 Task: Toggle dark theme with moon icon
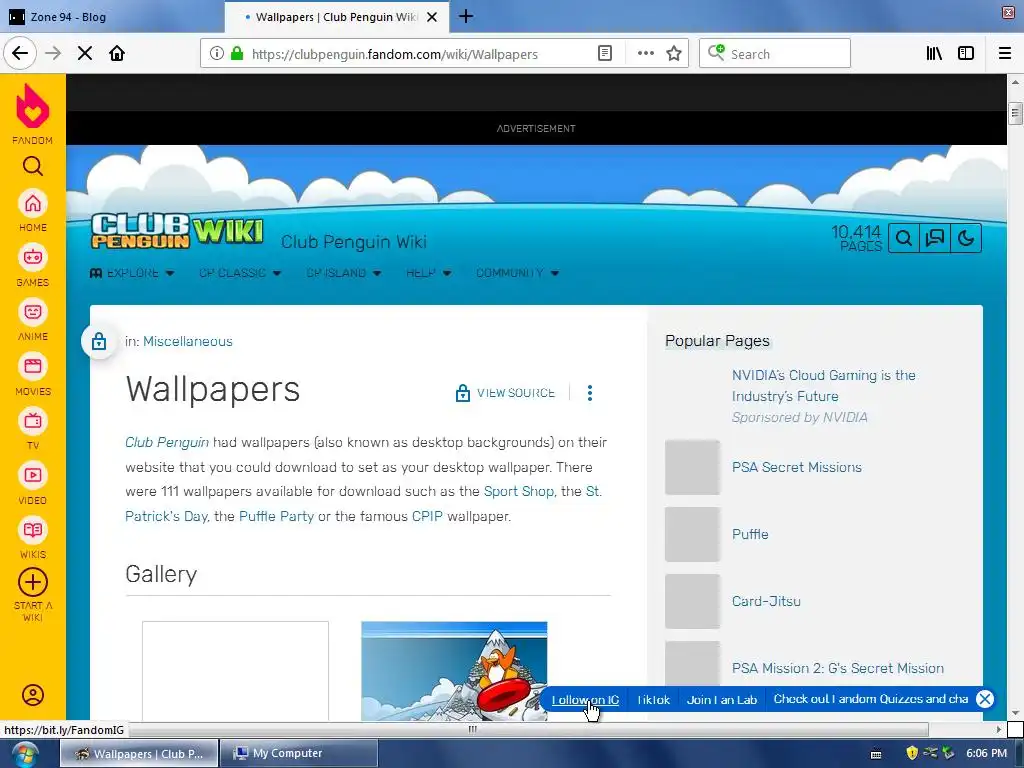pyautogui.click(x=966, y=238)
